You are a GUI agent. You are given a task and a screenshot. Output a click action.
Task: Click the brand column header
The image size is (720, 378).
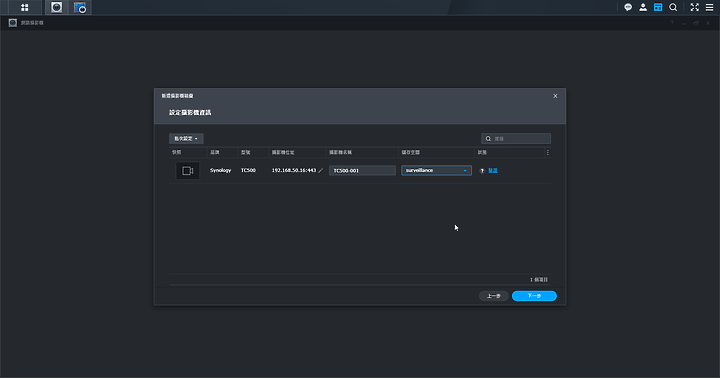pyautogui.click(x=215, y=152)
